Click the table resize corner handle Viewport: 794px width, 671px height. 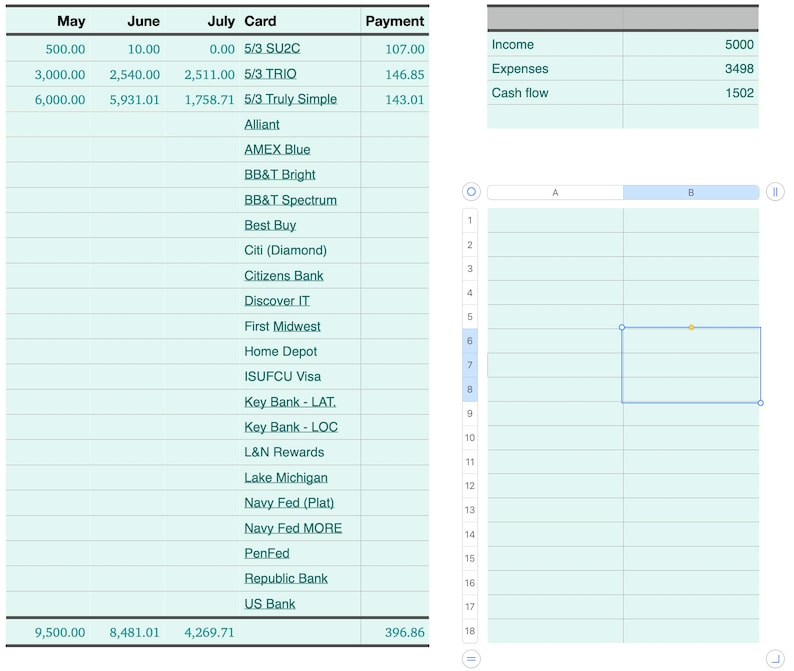(775, 659)
